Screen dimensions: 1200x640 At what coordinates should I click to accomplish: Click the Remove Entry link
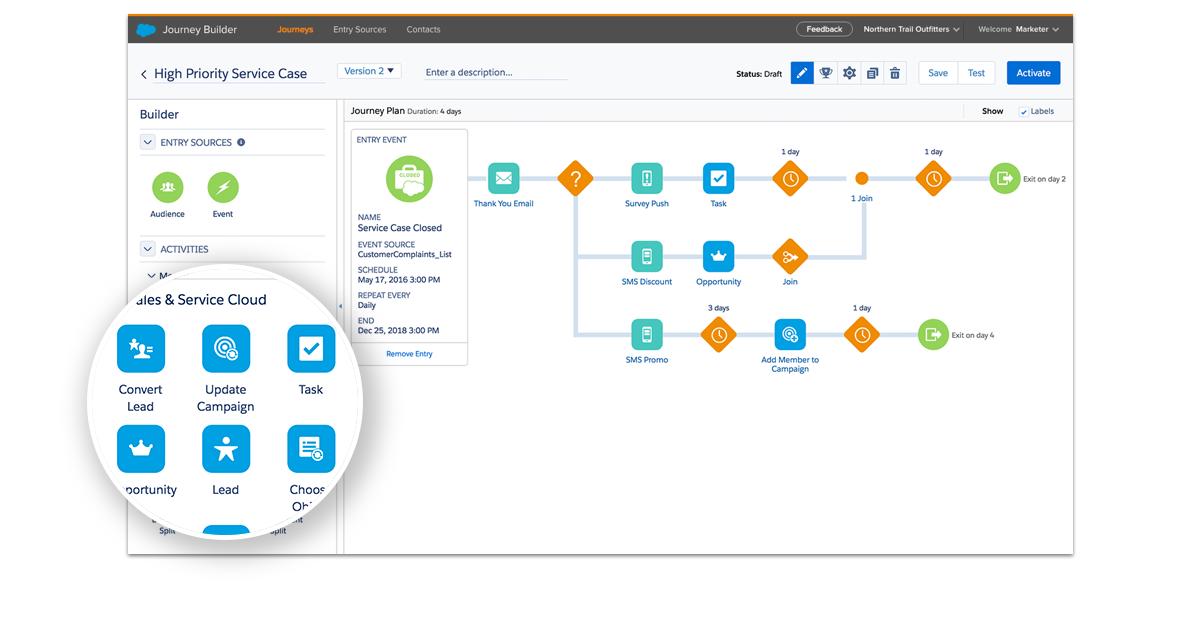409,354
